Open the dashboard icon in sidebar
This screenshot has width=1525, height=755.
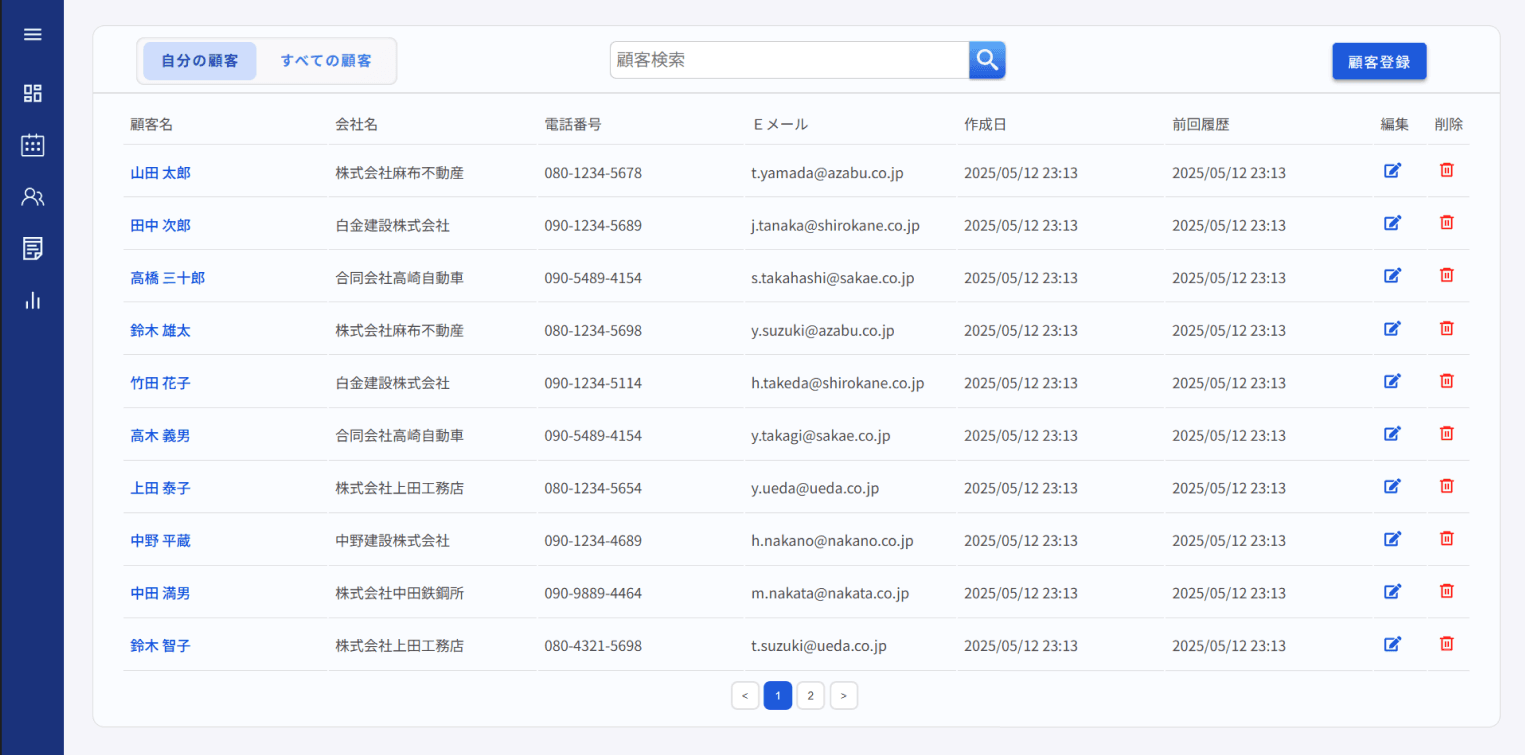click(32, 93)
